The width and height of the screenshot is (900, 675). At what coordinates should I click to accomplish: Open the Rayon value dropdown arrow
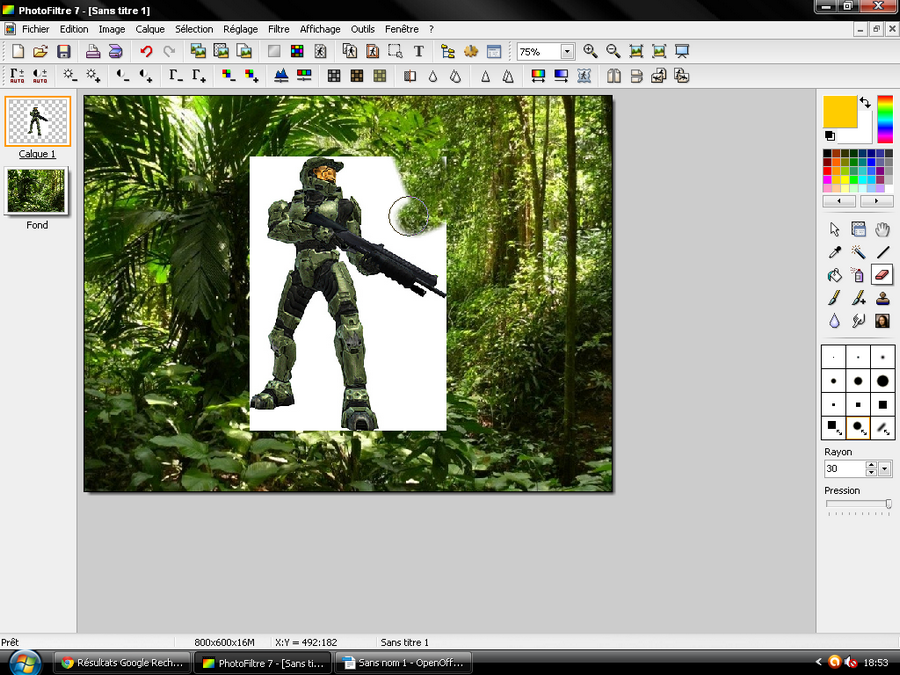[885, 469]
